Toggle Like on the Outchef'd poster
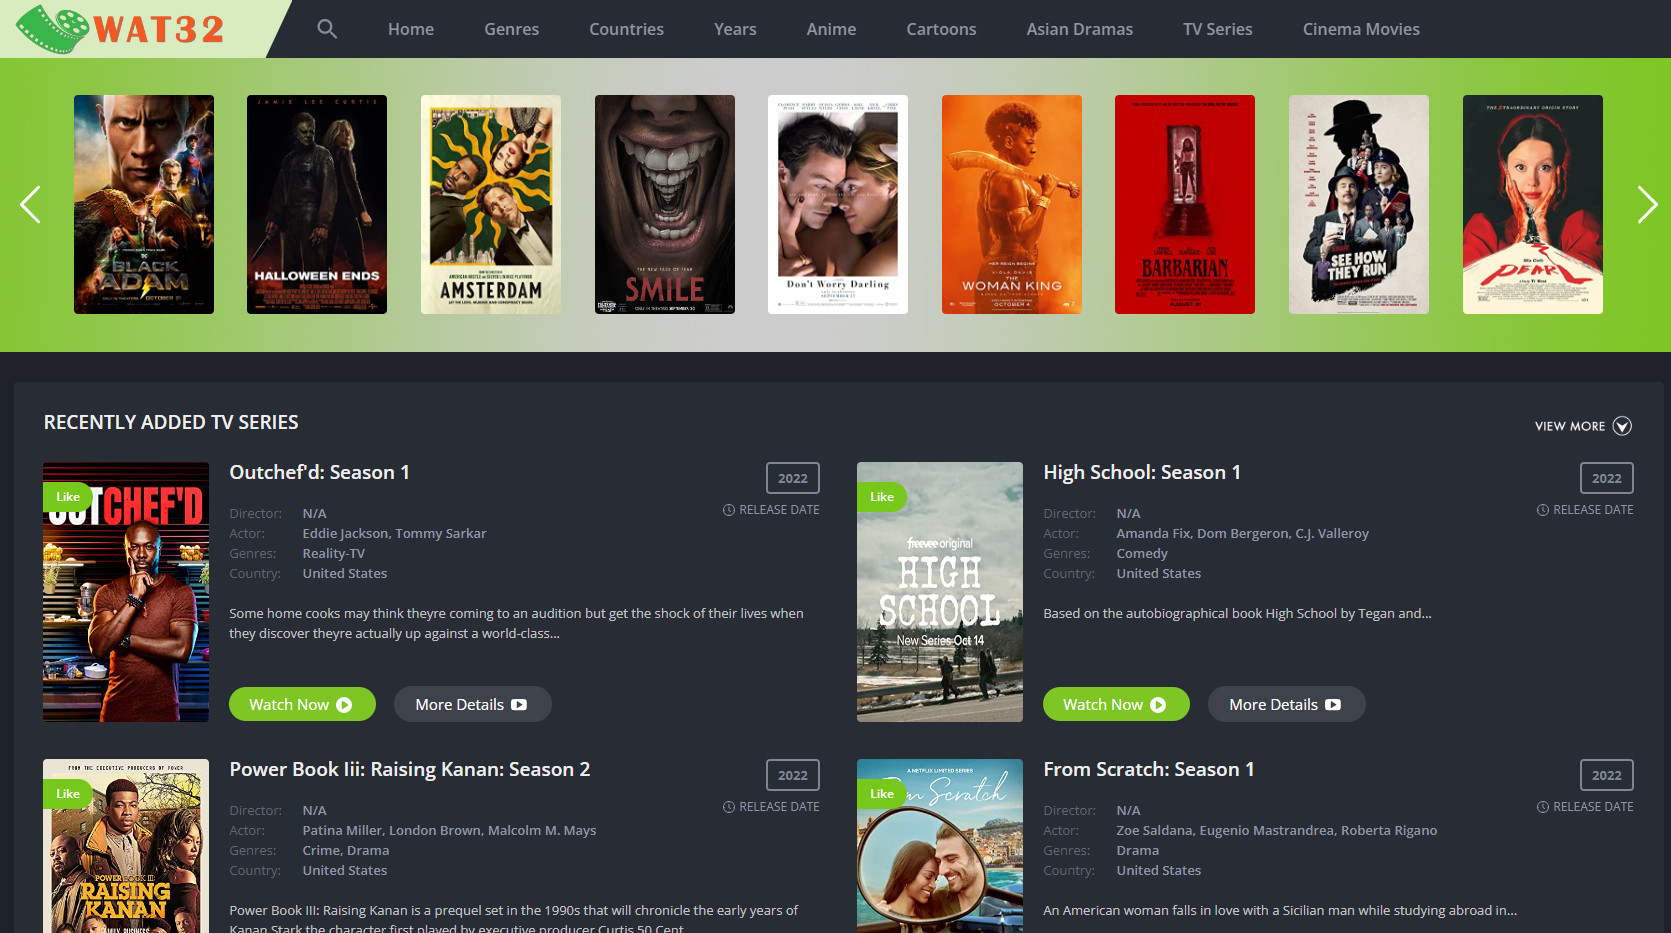 68,497
